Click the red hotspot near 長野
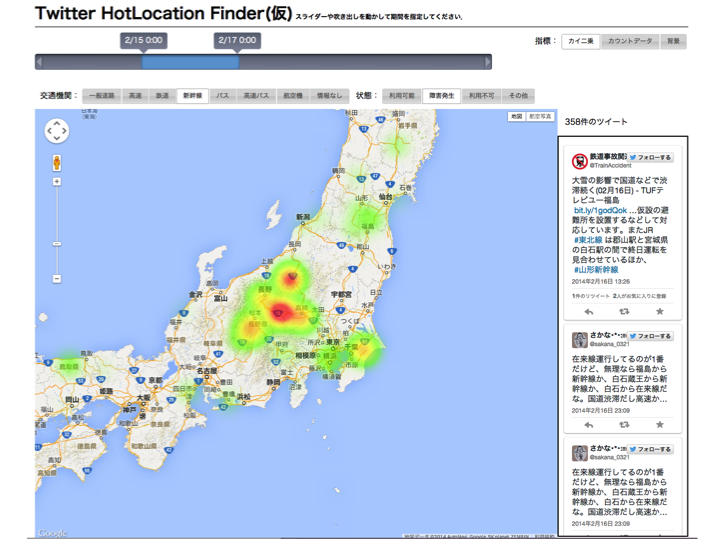This screenshot has height=540, width=720. click(291, 278)
